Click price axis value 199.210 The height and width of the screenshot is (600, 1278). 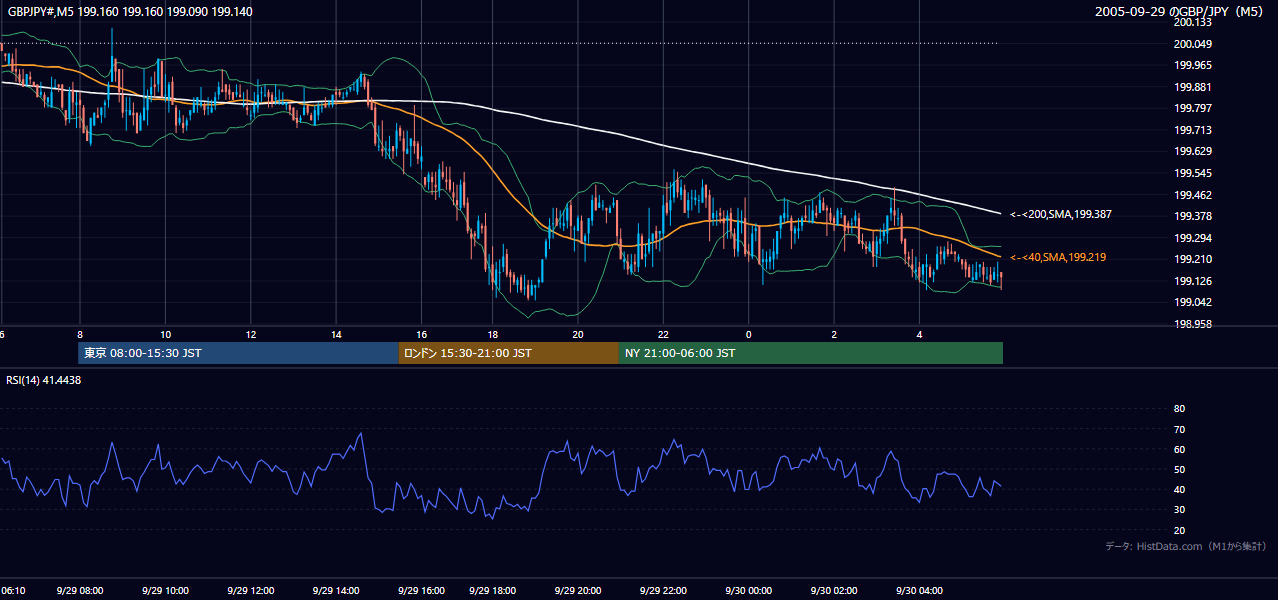click(x=1193, y=259)
